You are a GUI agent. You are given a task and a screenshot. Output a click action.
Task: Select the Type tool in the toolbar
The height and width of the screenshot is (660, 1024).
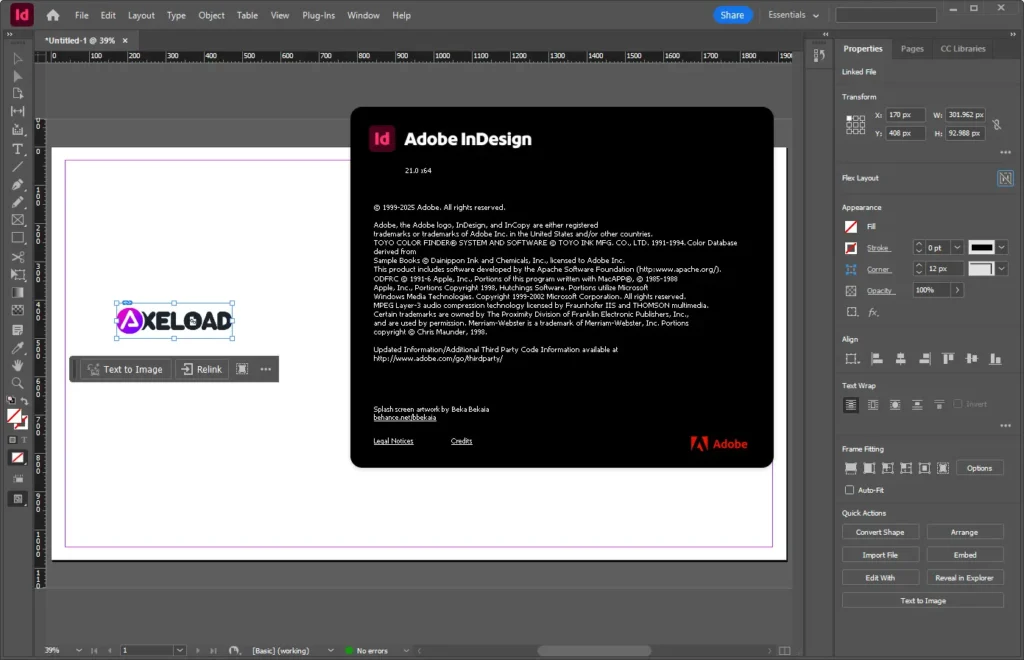click(x=17, y=148)
